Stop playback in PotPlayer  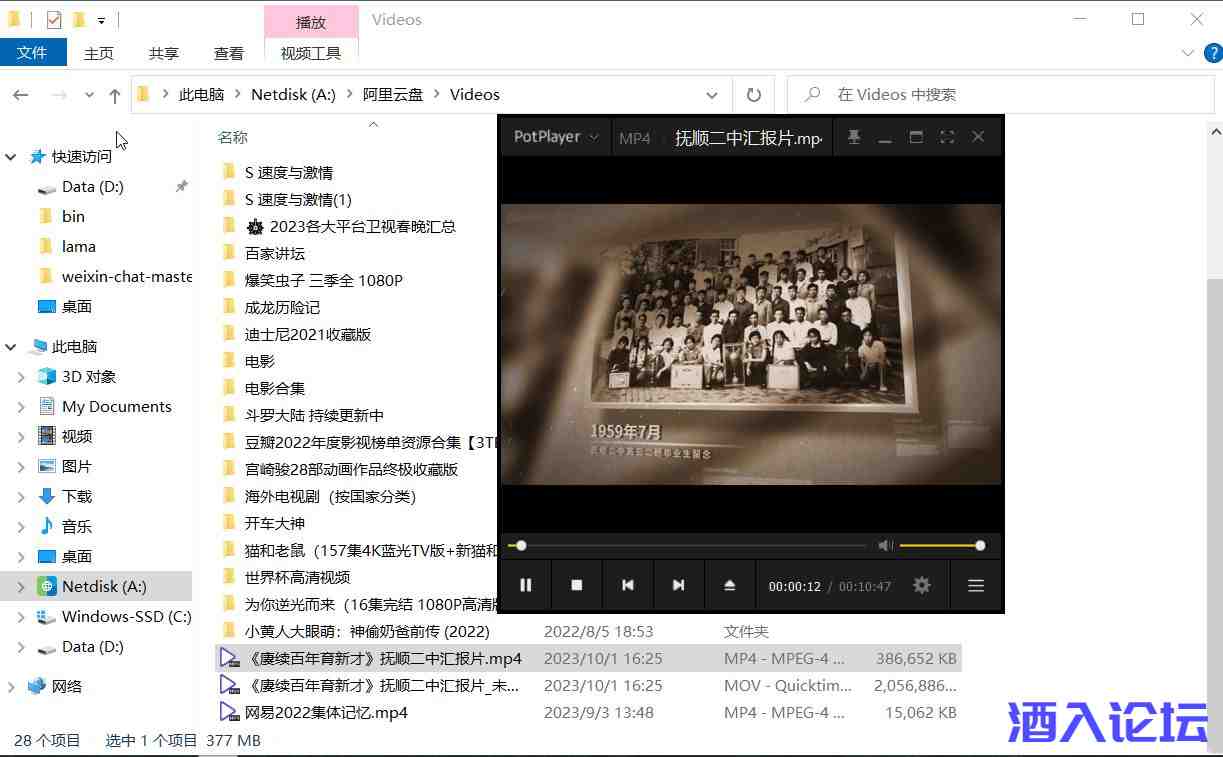[577, 585]
